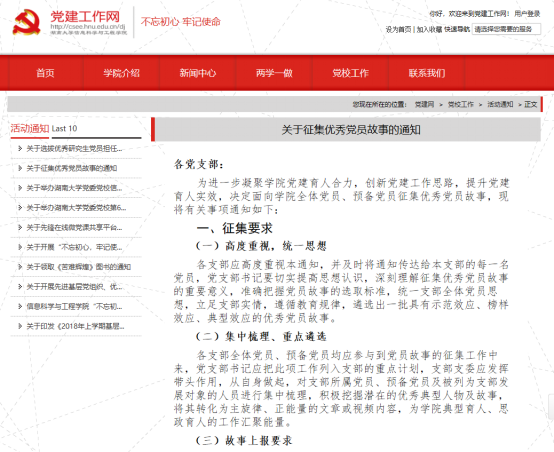Click arrow icon beside 信息科学与工程学院
Image resolution: width=554 pixels, height=452 pixels.
click(20, 306)
